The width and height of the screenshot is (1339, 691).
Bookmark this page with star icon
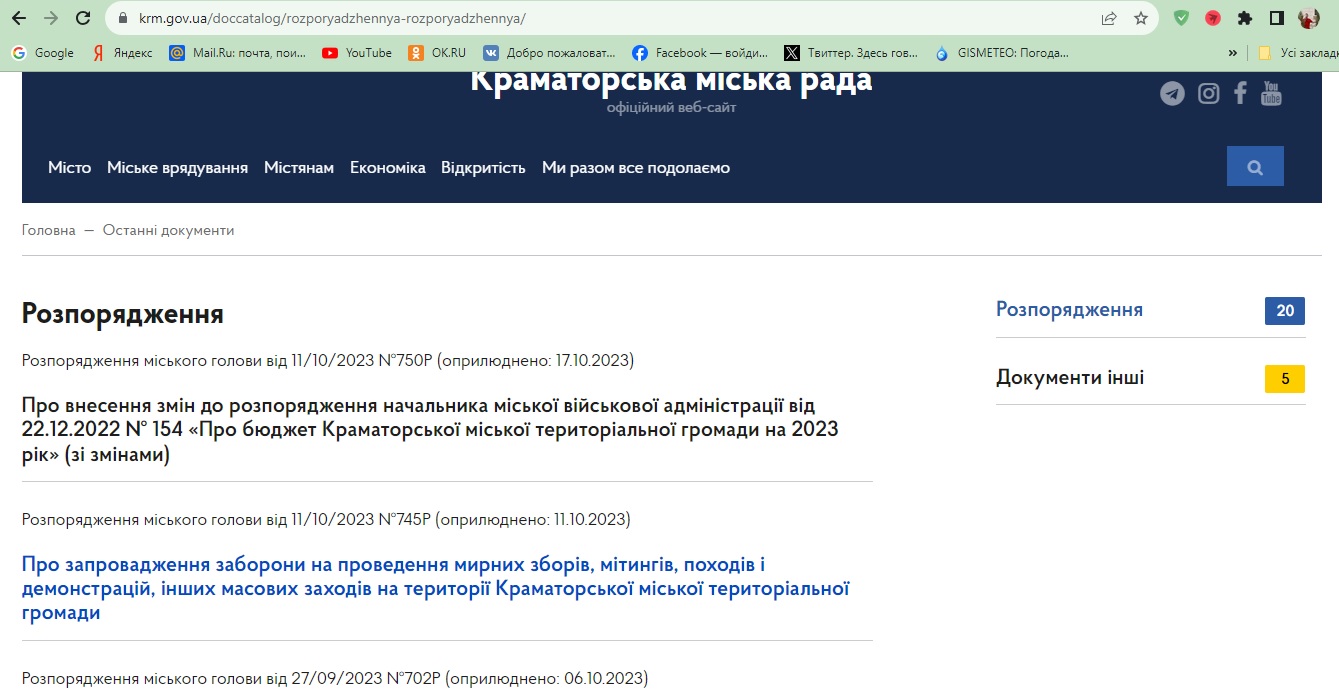tap(1141, 18)
